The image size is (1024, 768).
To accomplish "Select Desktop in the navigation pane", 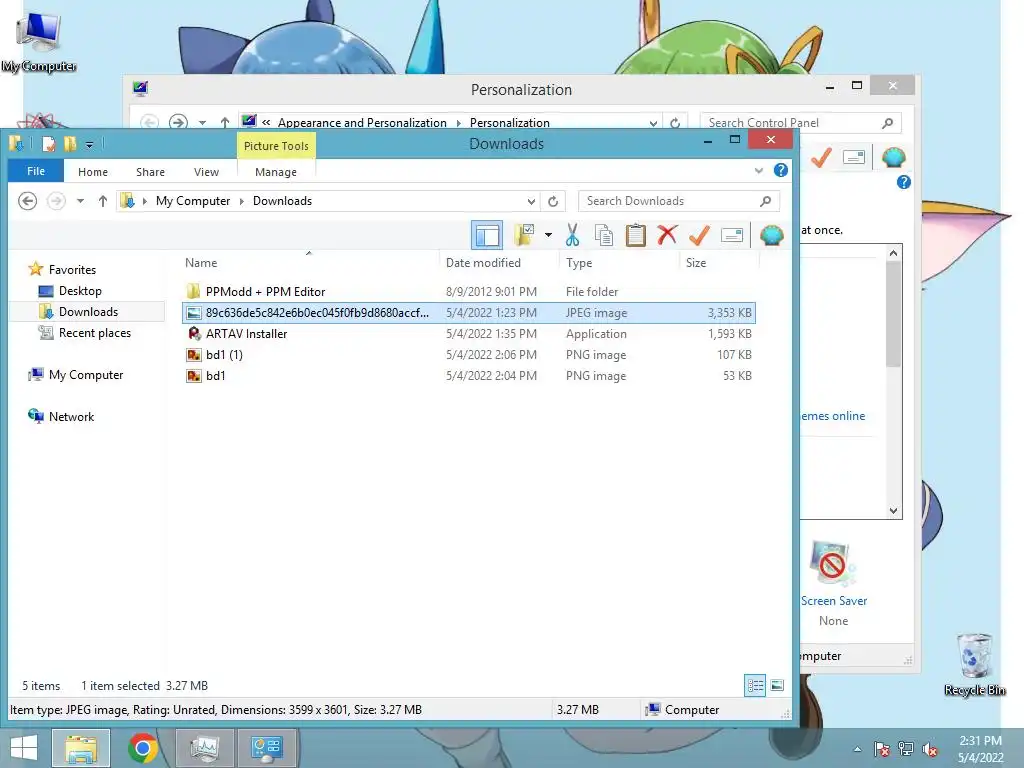I will point(80,291).
